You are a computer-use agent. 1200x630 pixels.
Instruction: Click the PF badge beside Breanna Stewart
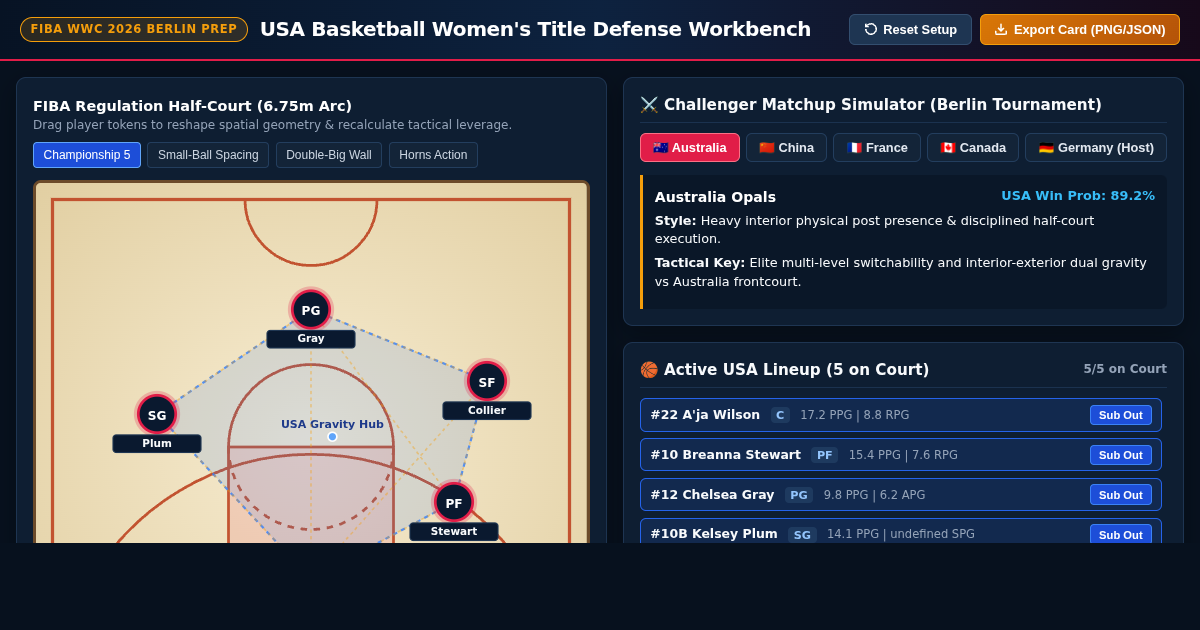pos(825,455)
